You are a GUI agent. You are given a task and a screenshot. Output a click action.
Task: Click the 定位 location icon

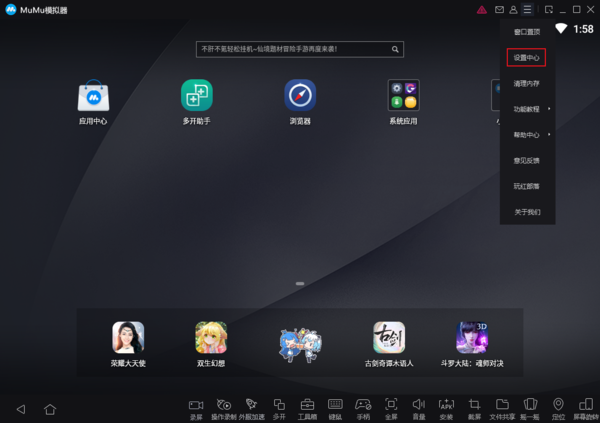(558, 405)
